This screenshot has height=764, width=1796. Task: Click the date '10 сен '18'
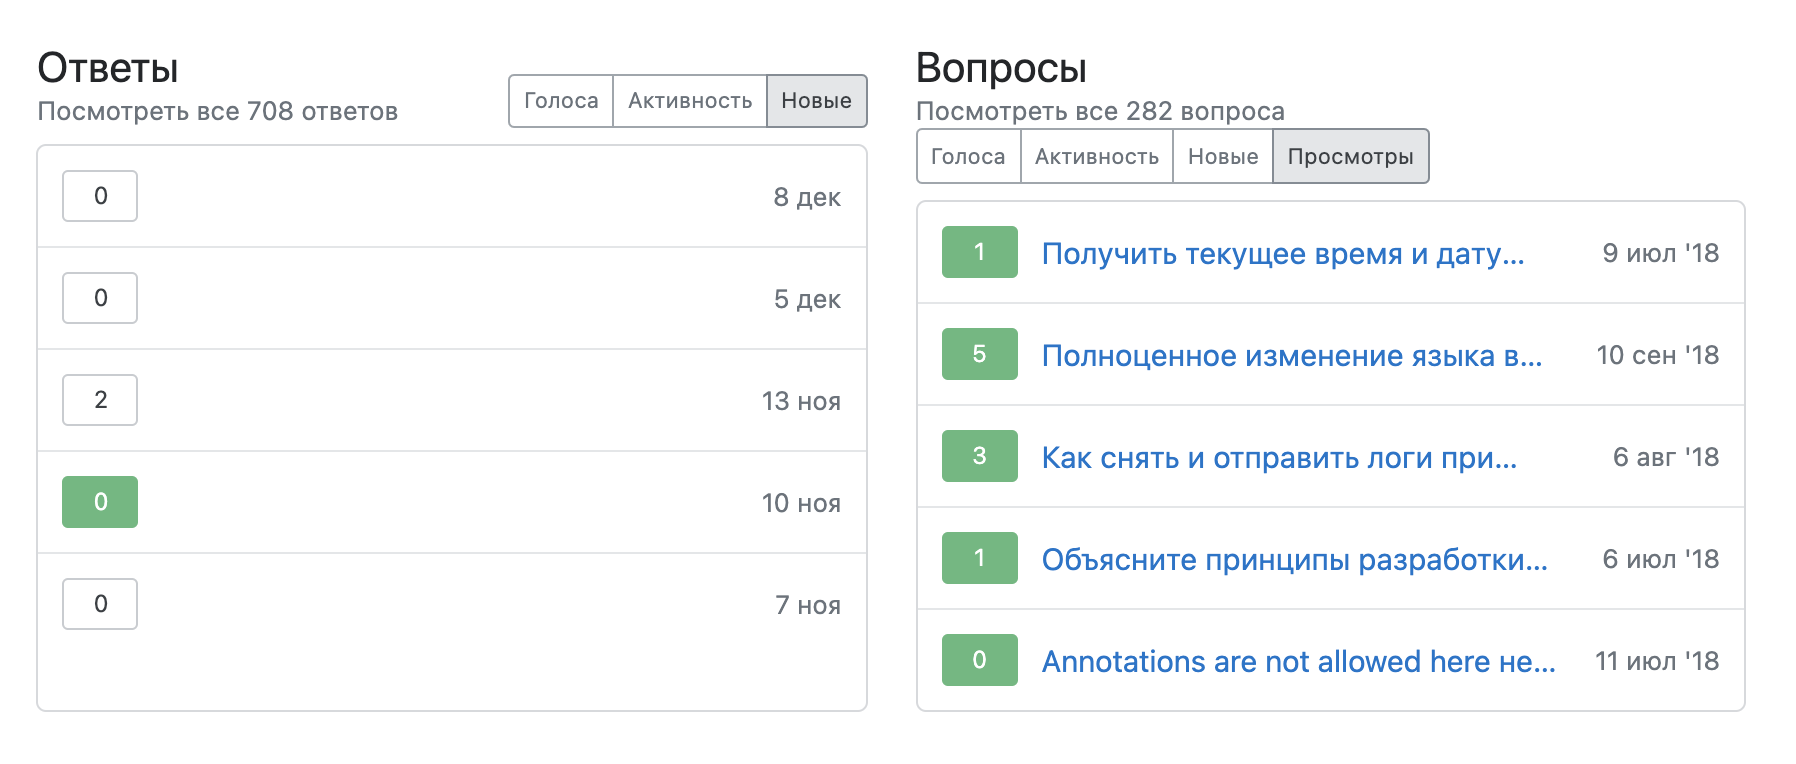(x=1658, y=355)
